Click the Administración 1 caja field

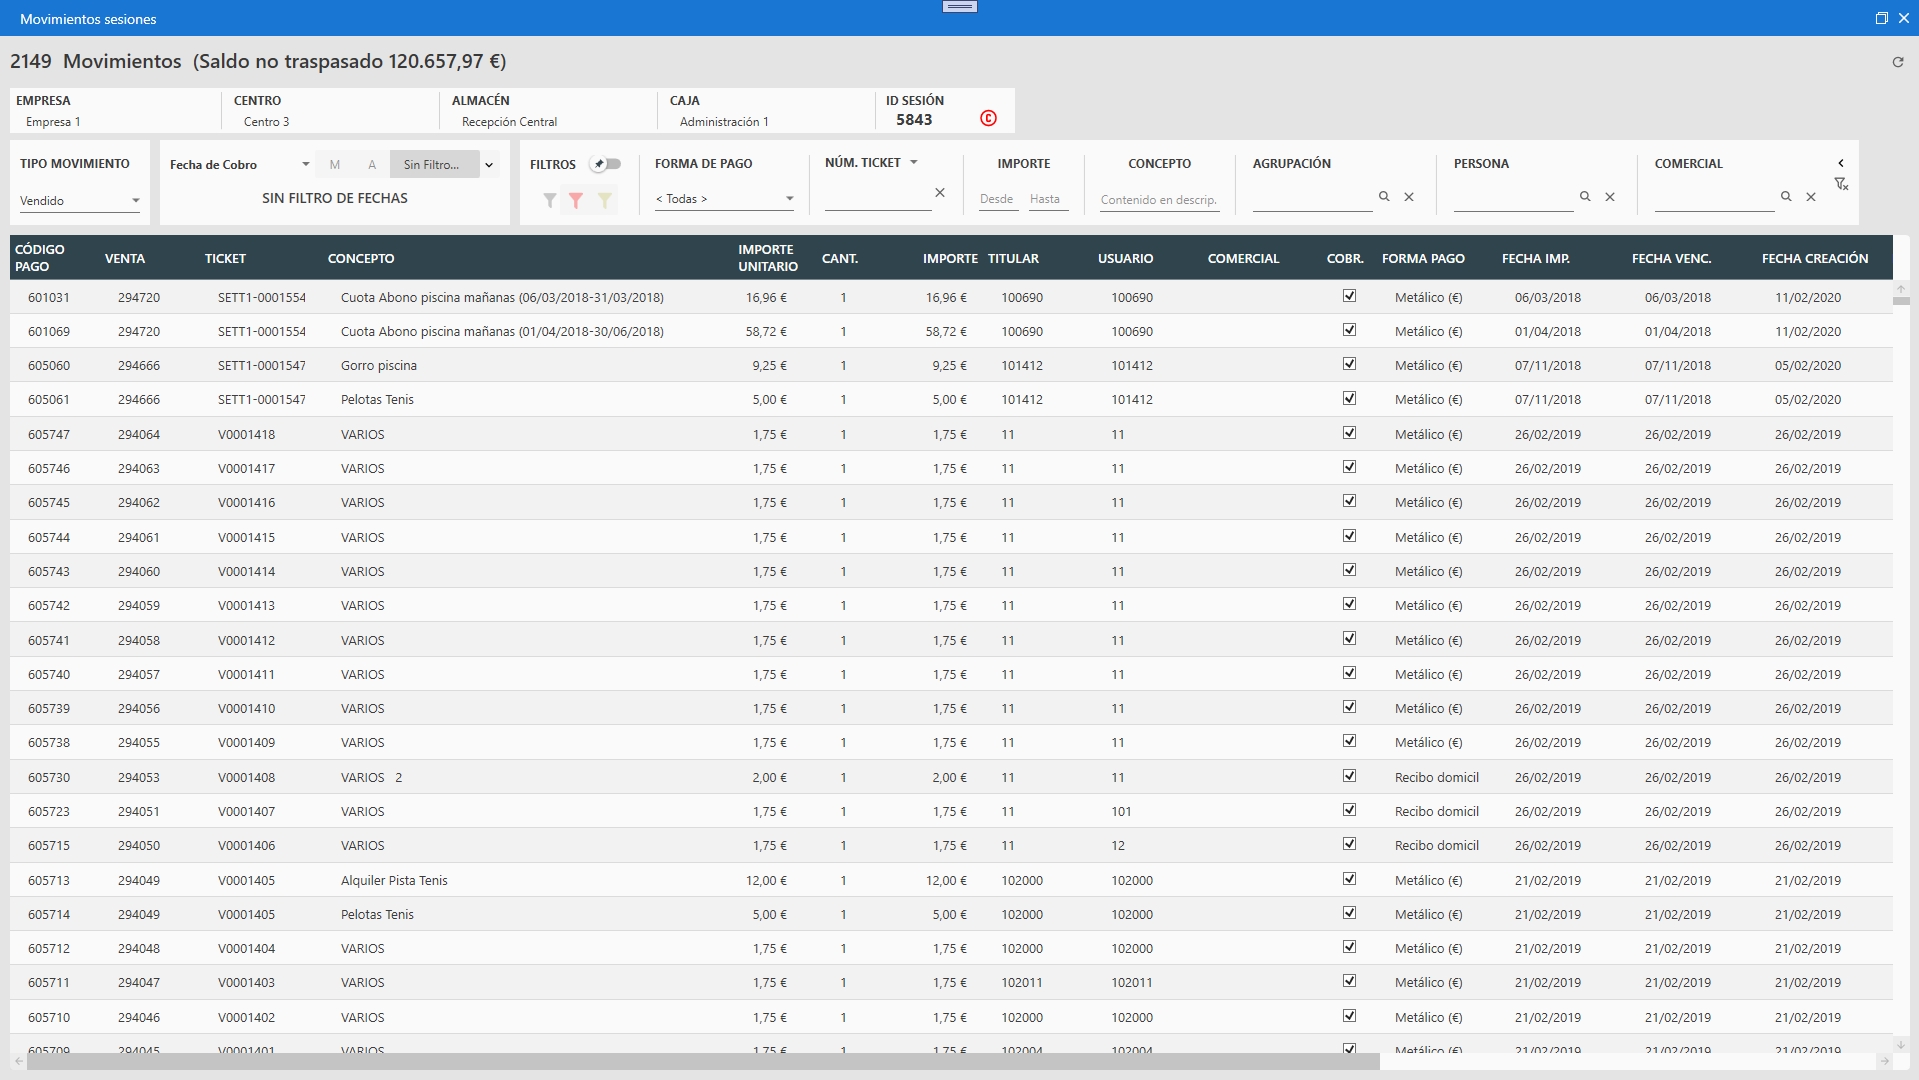[724, 122]
